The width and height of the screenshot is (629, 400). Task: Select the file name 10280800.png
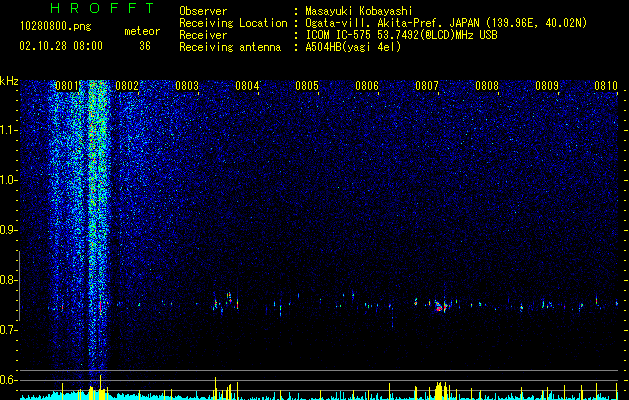[x=56, y=27]
